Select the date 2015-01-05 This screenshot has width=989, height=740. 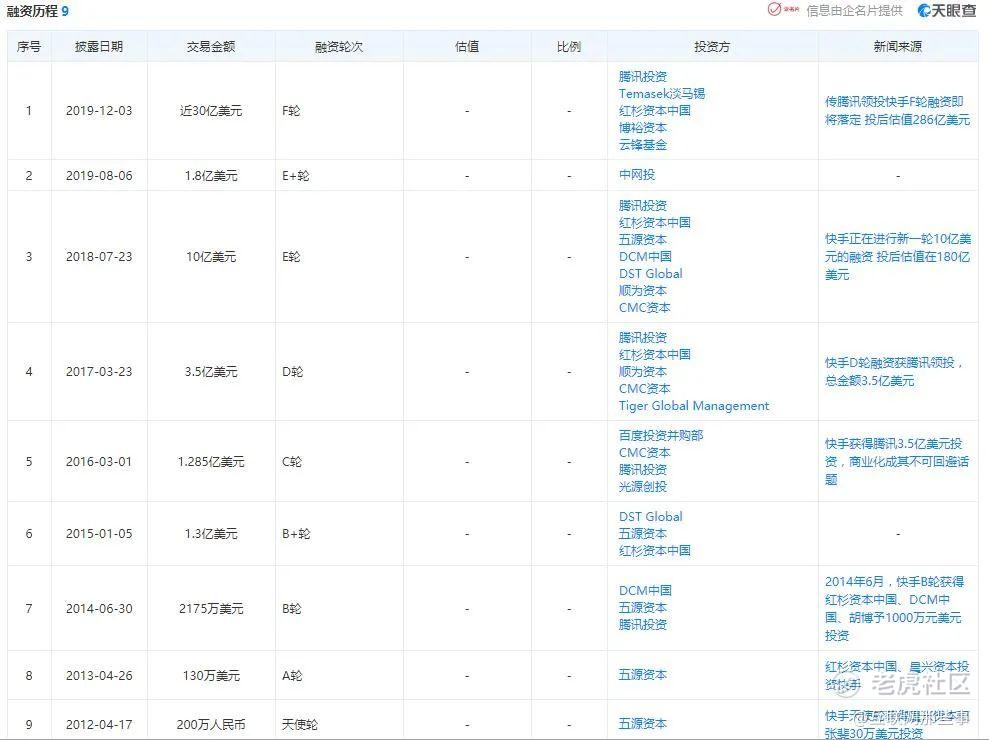click(x=99, y=534)
